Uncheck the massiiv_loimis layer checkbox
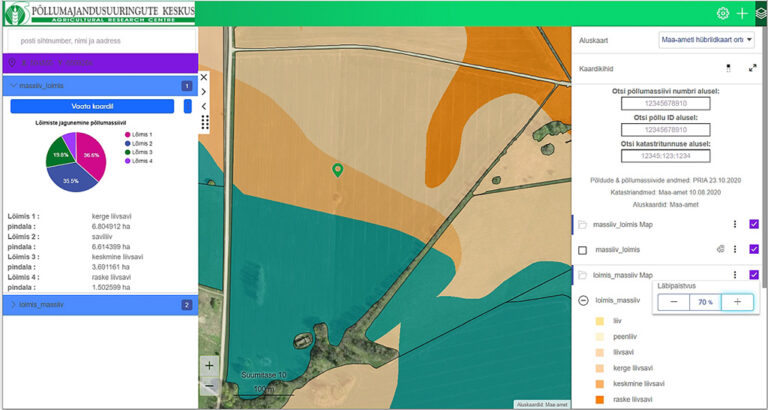 (x=754, y=249)
